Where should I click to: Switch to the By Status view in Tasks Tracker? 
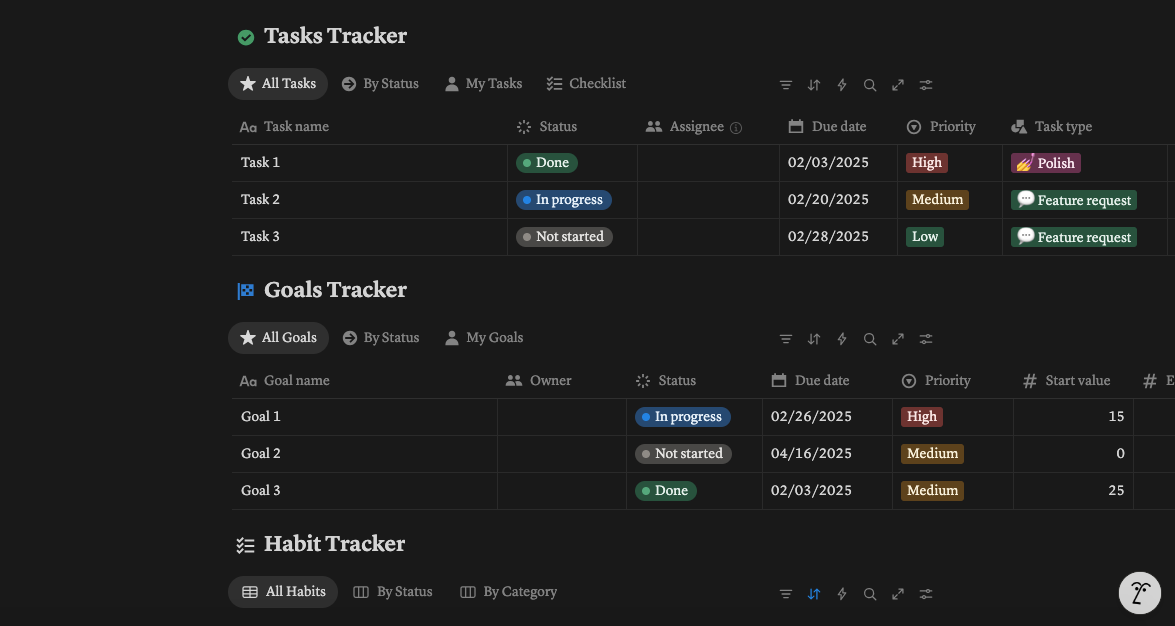[380, 83]
